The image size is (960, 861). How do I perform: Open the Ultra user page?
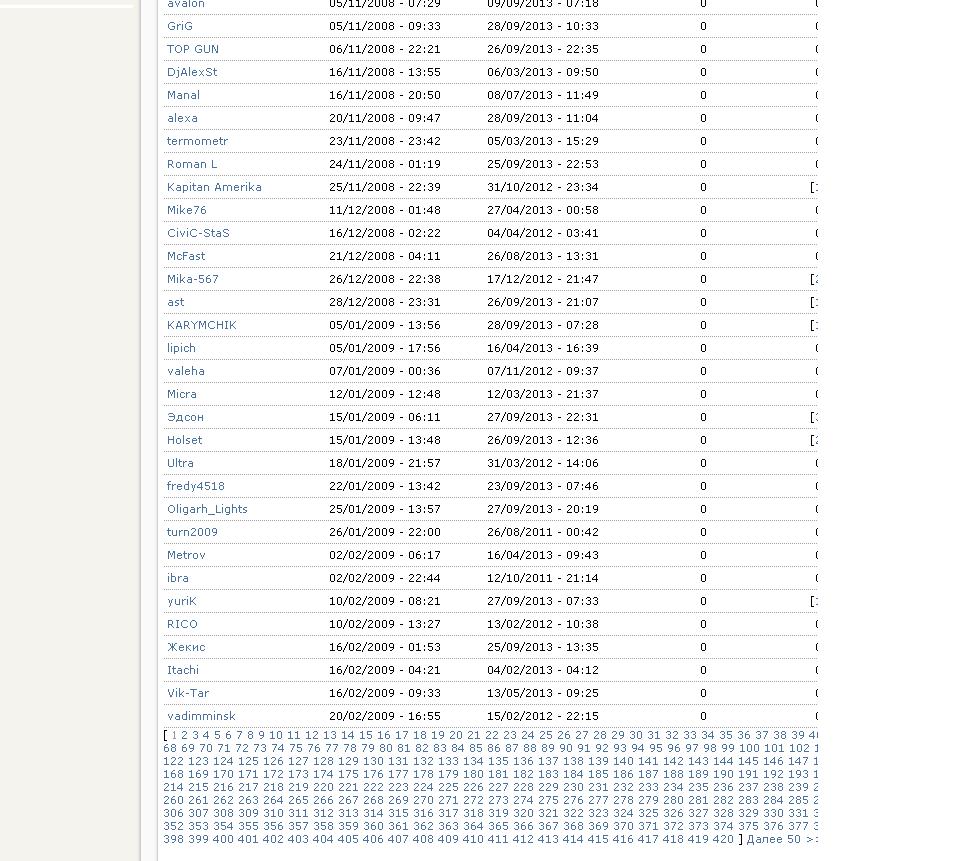[180, 463]
